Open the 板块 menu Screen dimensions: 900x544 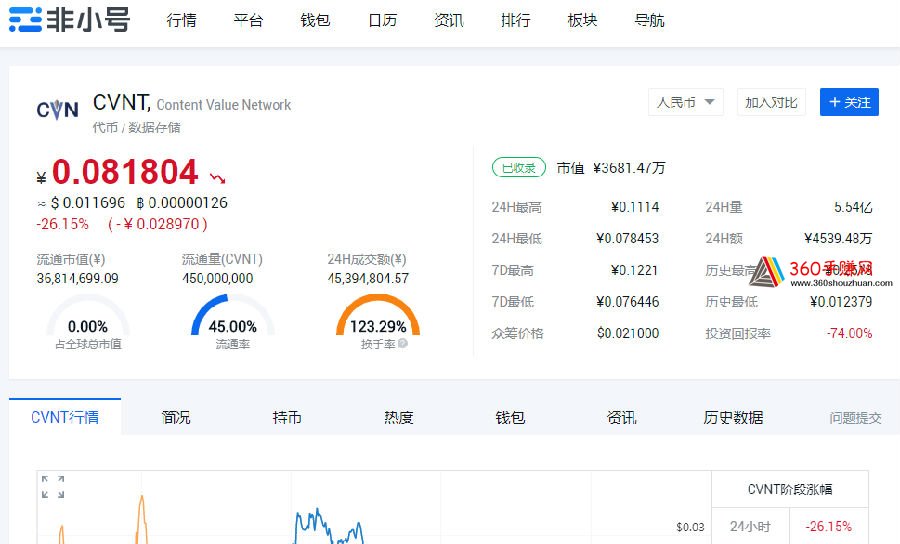coord(582,21)
